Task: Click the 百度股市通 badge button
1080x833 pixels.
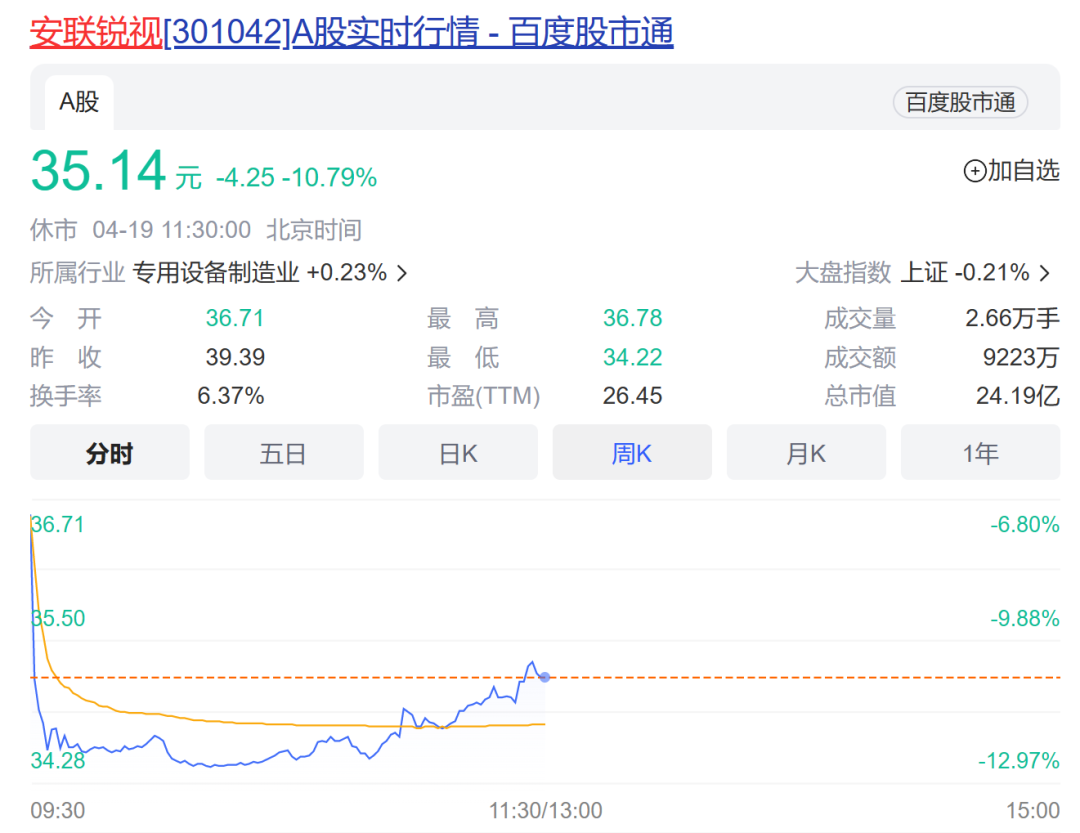Action: [x=960, y=102]
